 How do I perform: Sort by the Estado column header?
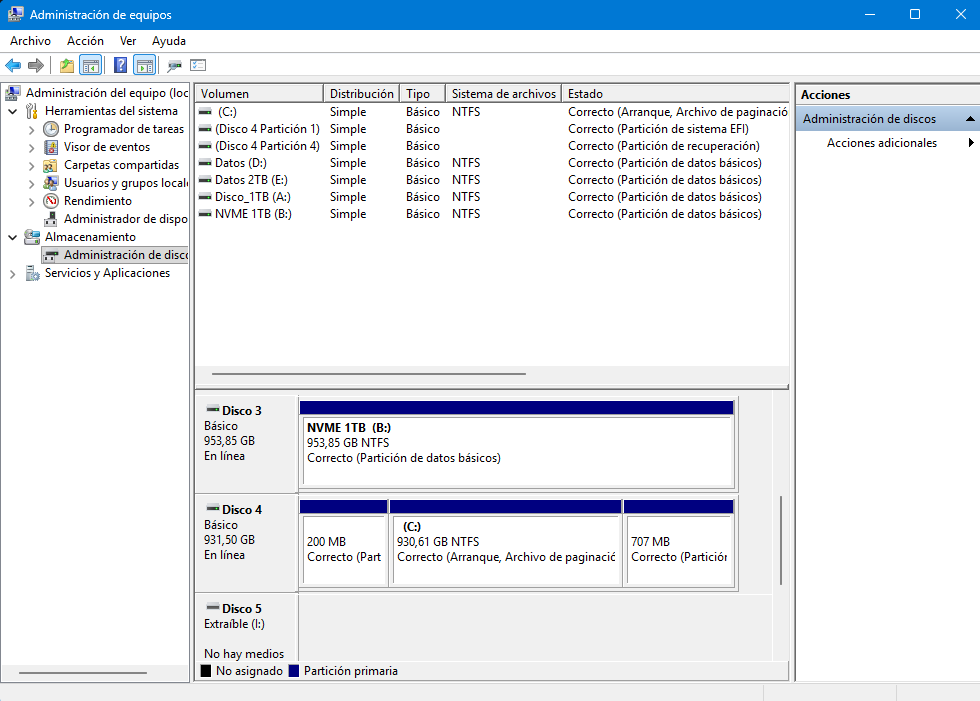click(x=675, y=94)
